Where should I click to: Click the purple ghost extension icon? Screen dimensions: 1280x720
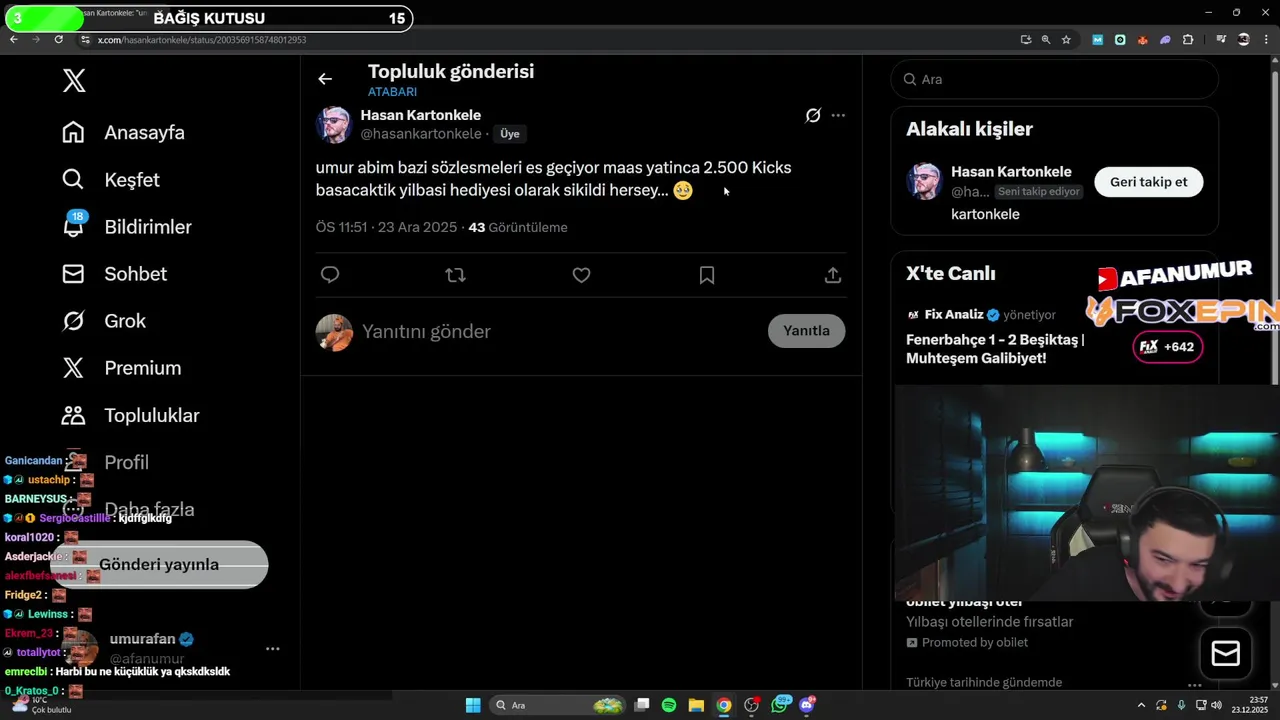coord(1165,40)
